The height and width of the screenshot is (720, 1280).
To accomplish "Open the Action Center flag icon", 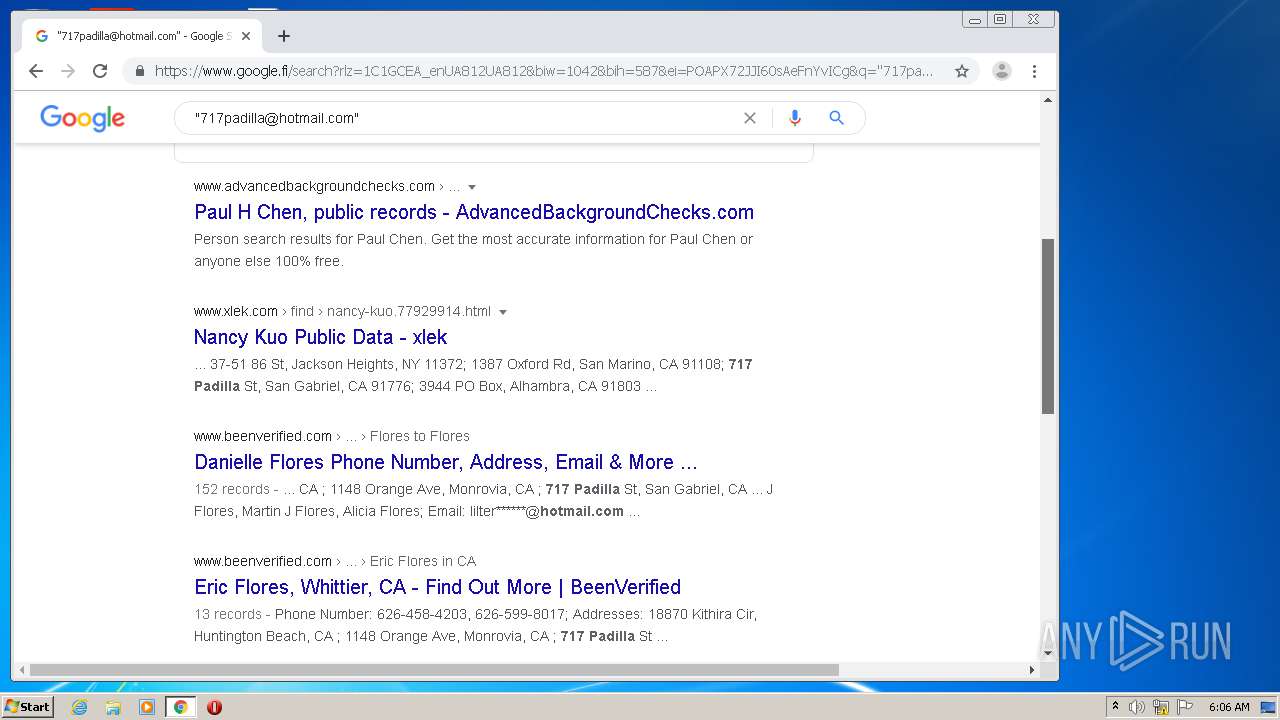I will tap(1185, 707).
